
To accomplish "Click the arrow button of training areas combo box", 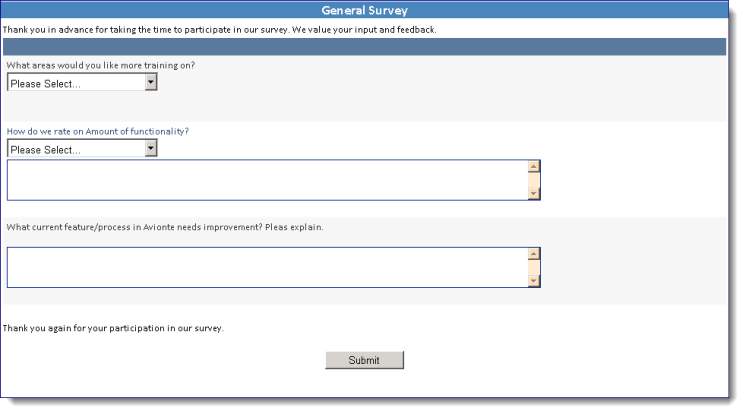I will coord(150,82).
